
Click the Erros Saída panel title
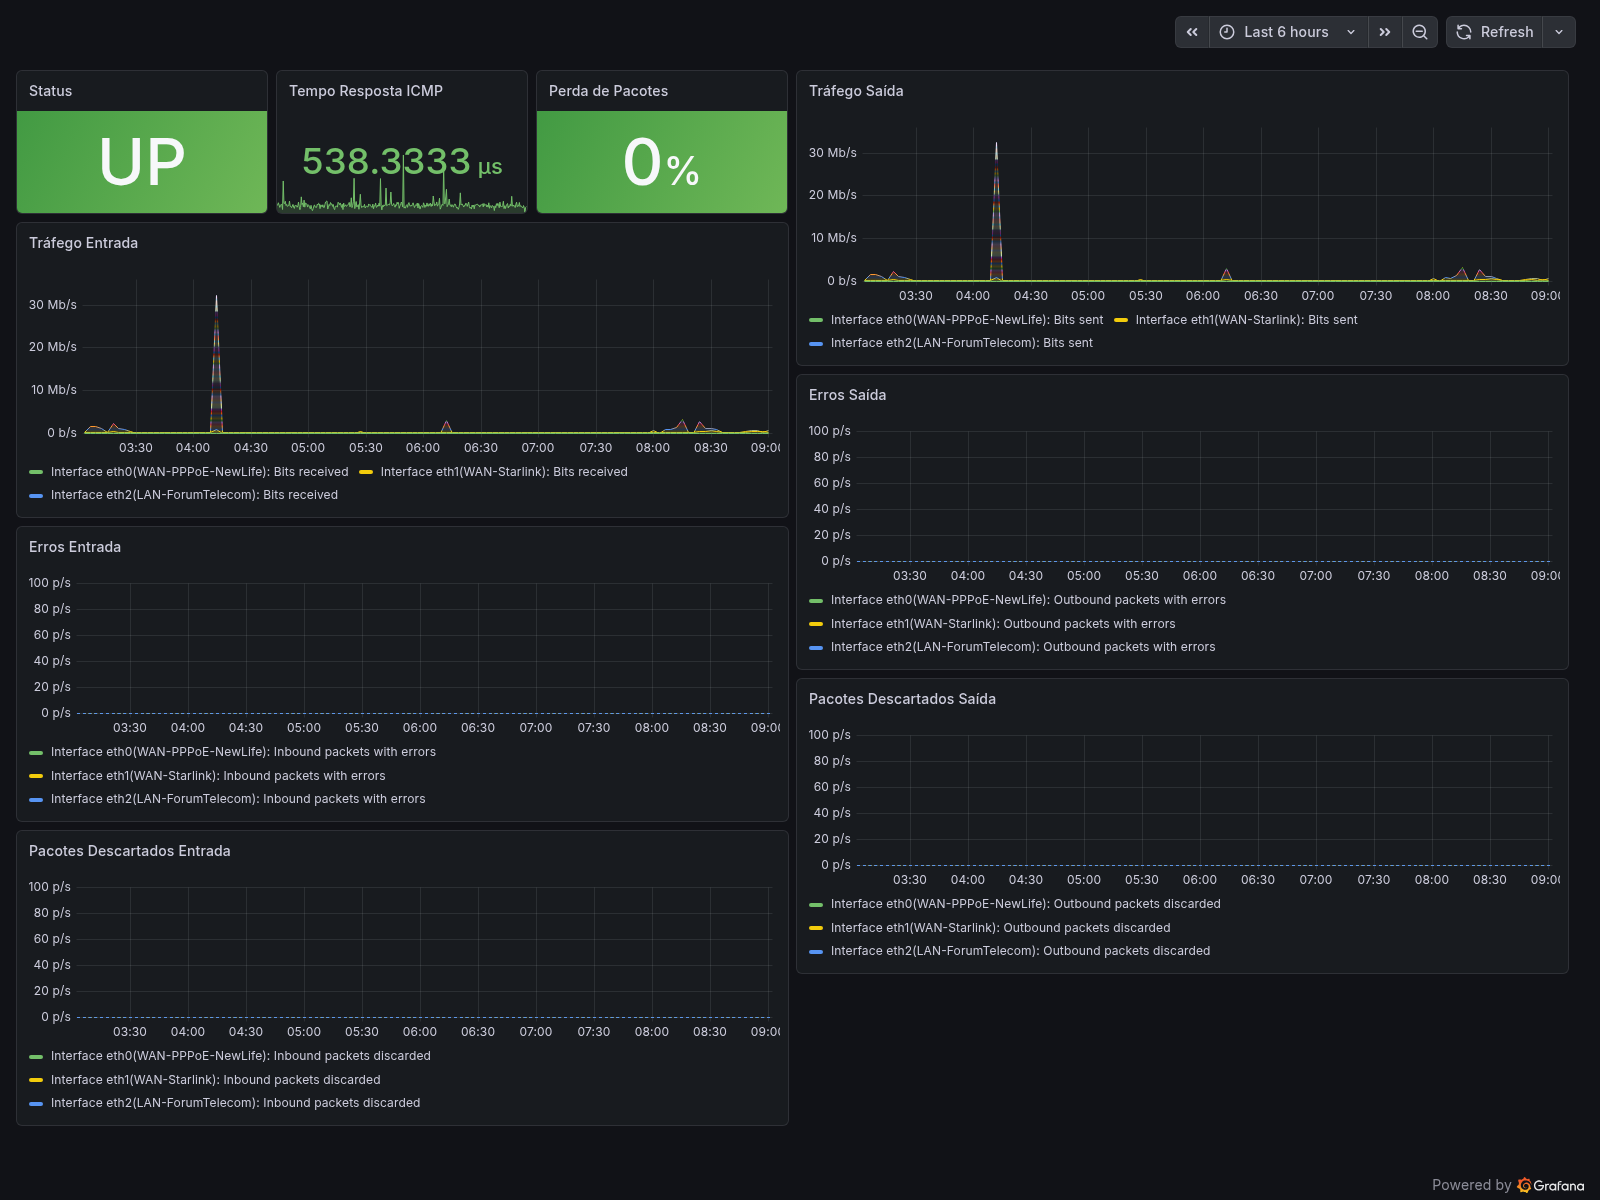click(847, 395)
